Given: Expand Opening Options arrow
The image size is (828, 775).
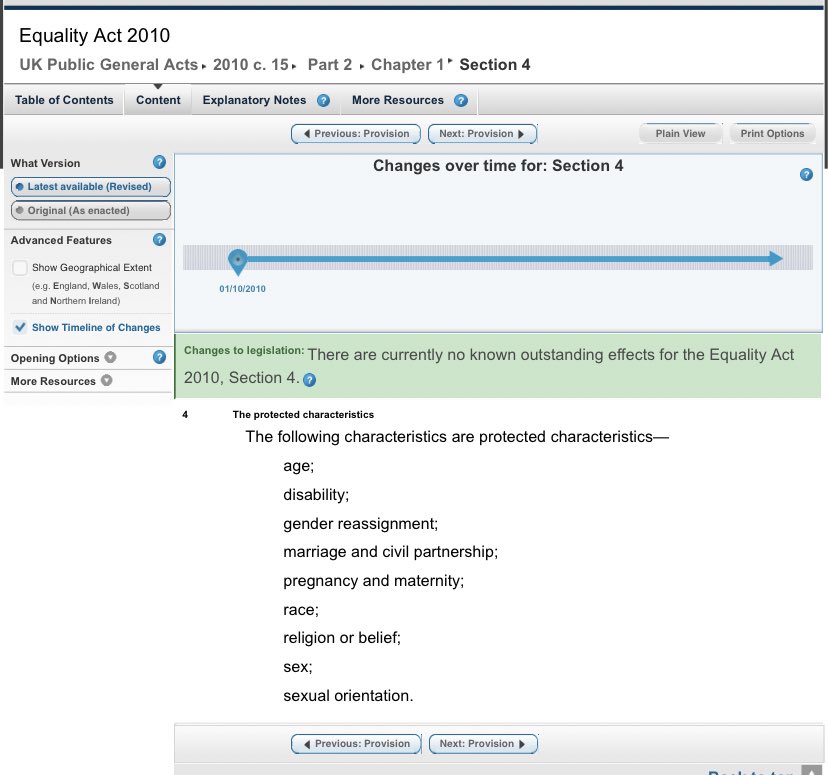Looking at the screenshot, I should coord(110,357).
